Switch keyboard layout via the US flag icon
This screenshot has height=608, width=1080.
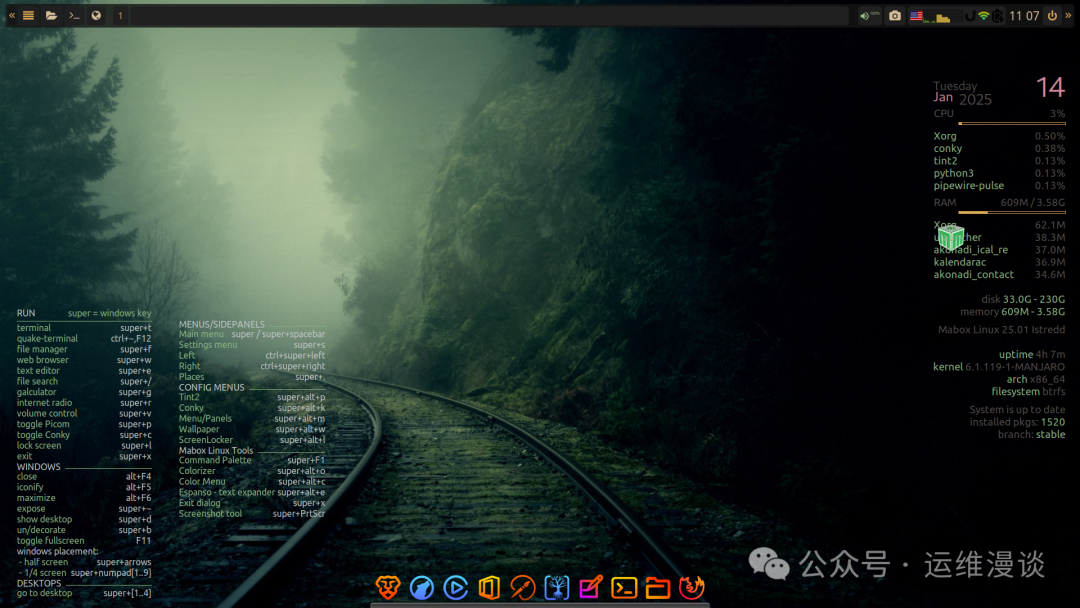pyautogui.click(x=916, y=15)
